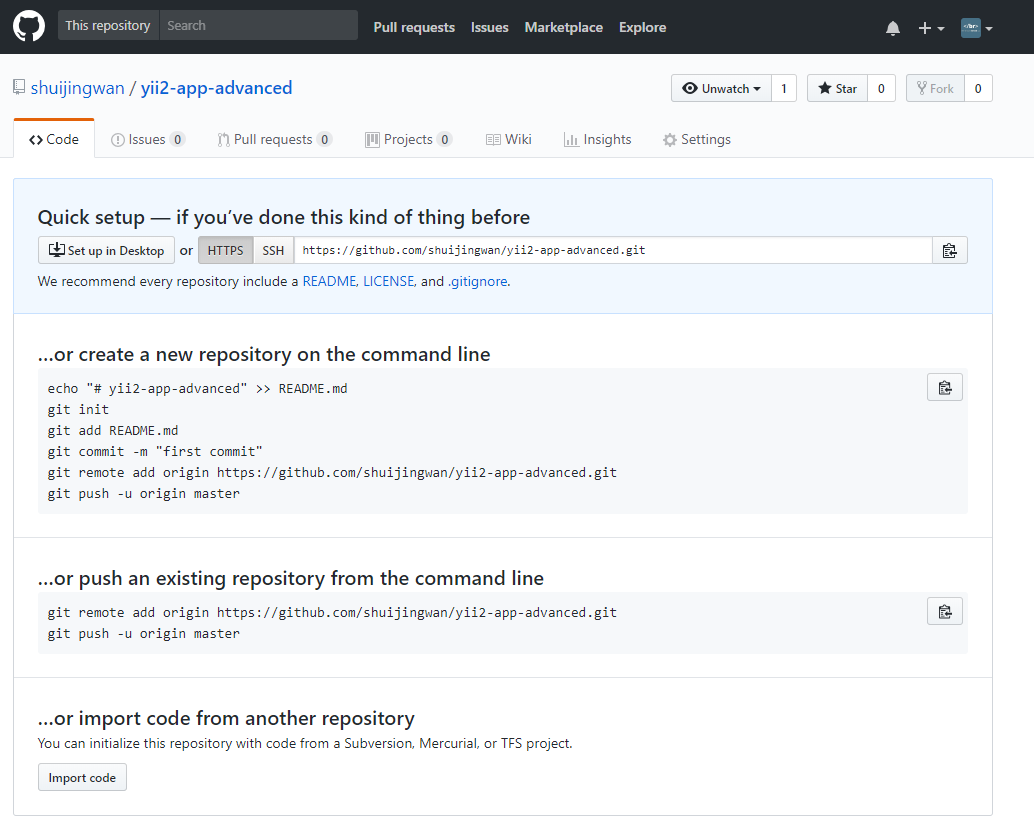The image size is (1034, 837).
Task: Copy the push existing repository commands
Action: click(x=944, y=612)
